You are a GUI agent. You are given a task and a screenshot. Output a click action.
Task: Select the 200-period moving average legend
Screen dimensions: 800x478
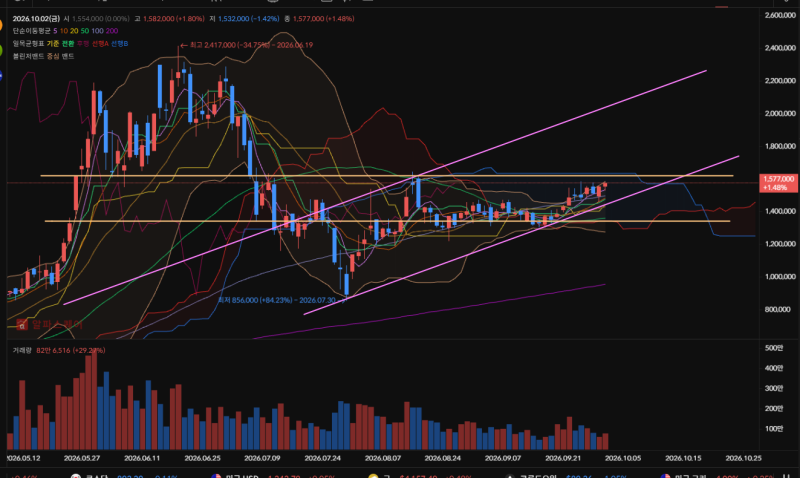pos(112,31)
